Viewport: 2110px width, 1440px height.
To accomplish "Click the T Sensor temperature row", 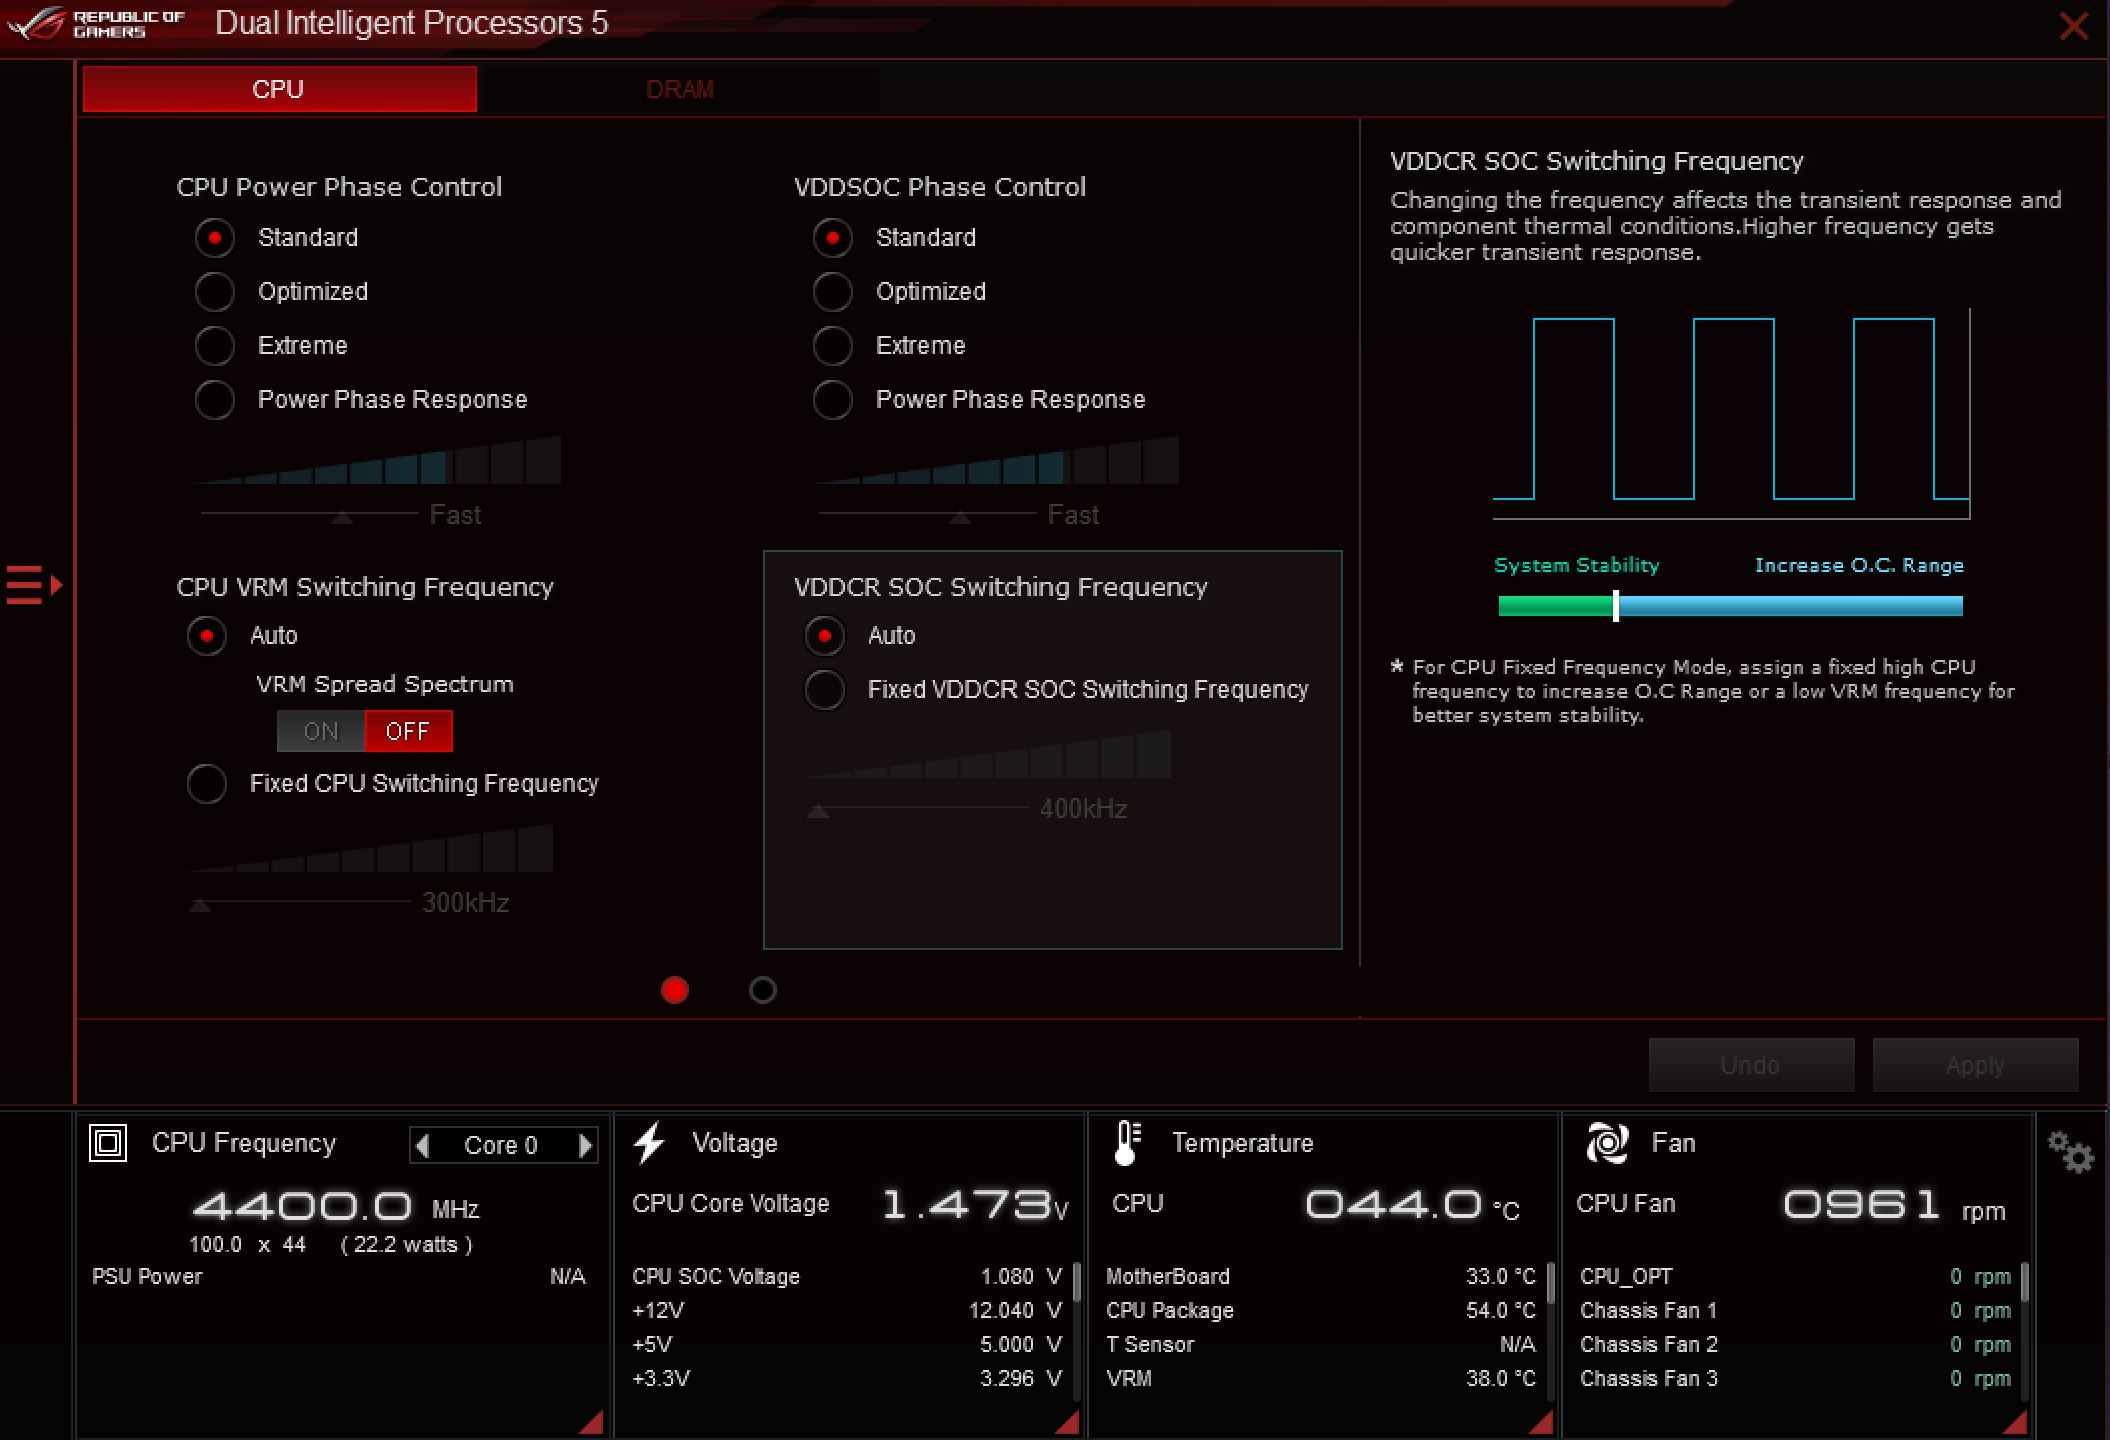I will (1321, 1345).
